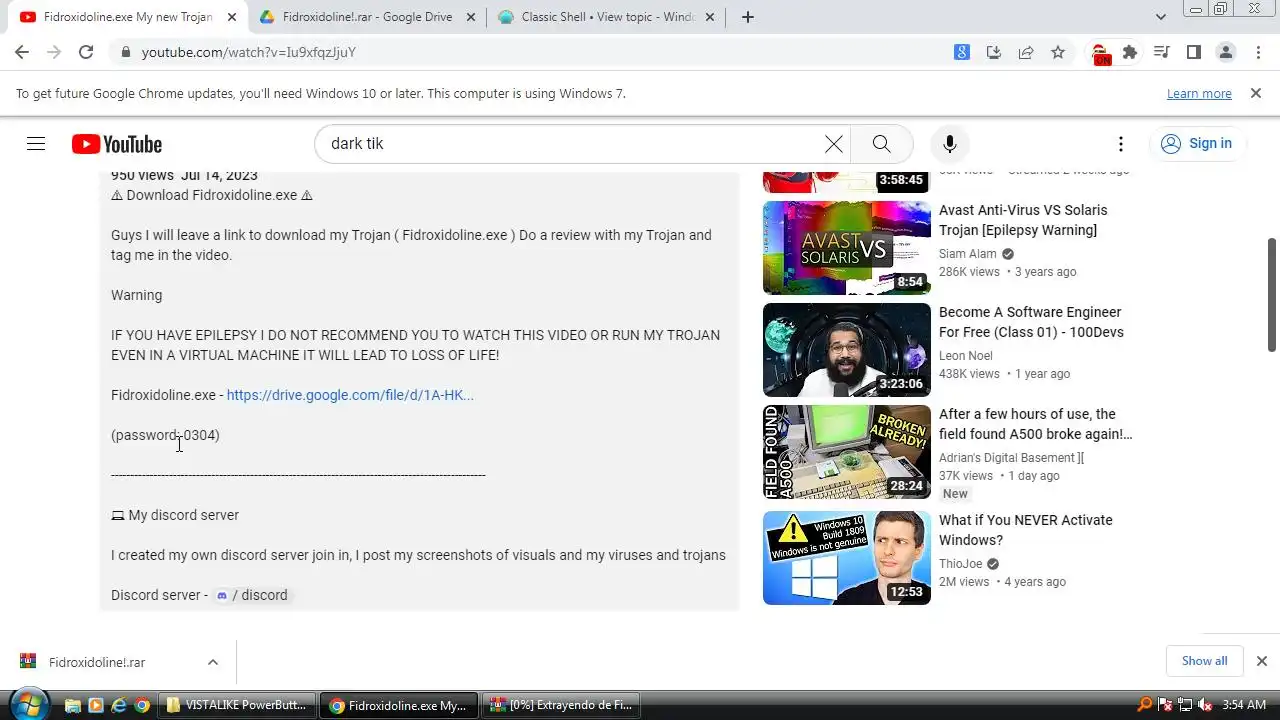The image size is (1280, 720).
Task: Close the Google Drive tab
Action: [x=470, y=17]
